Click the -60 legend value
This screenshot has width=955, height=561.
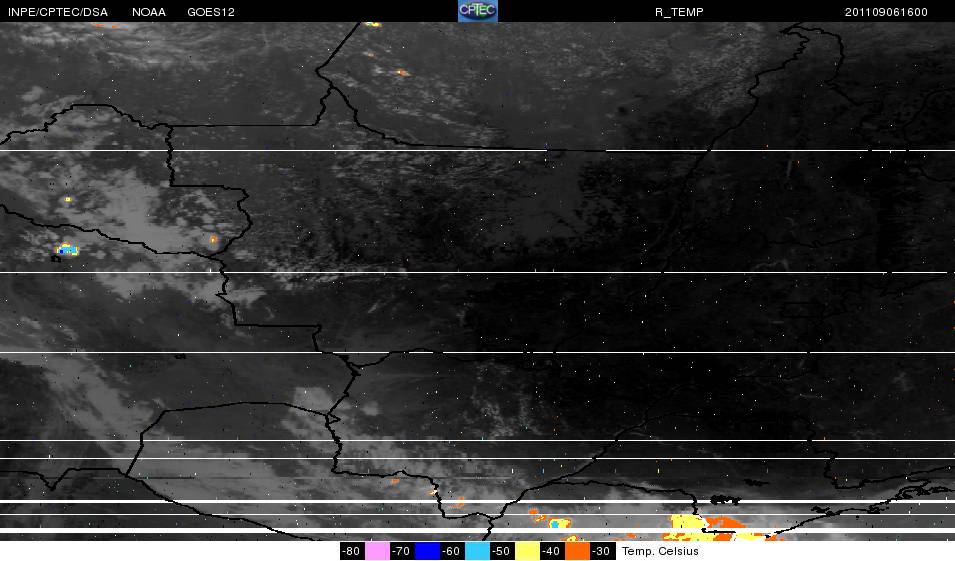pyautogui.click(x=451, y=552)
